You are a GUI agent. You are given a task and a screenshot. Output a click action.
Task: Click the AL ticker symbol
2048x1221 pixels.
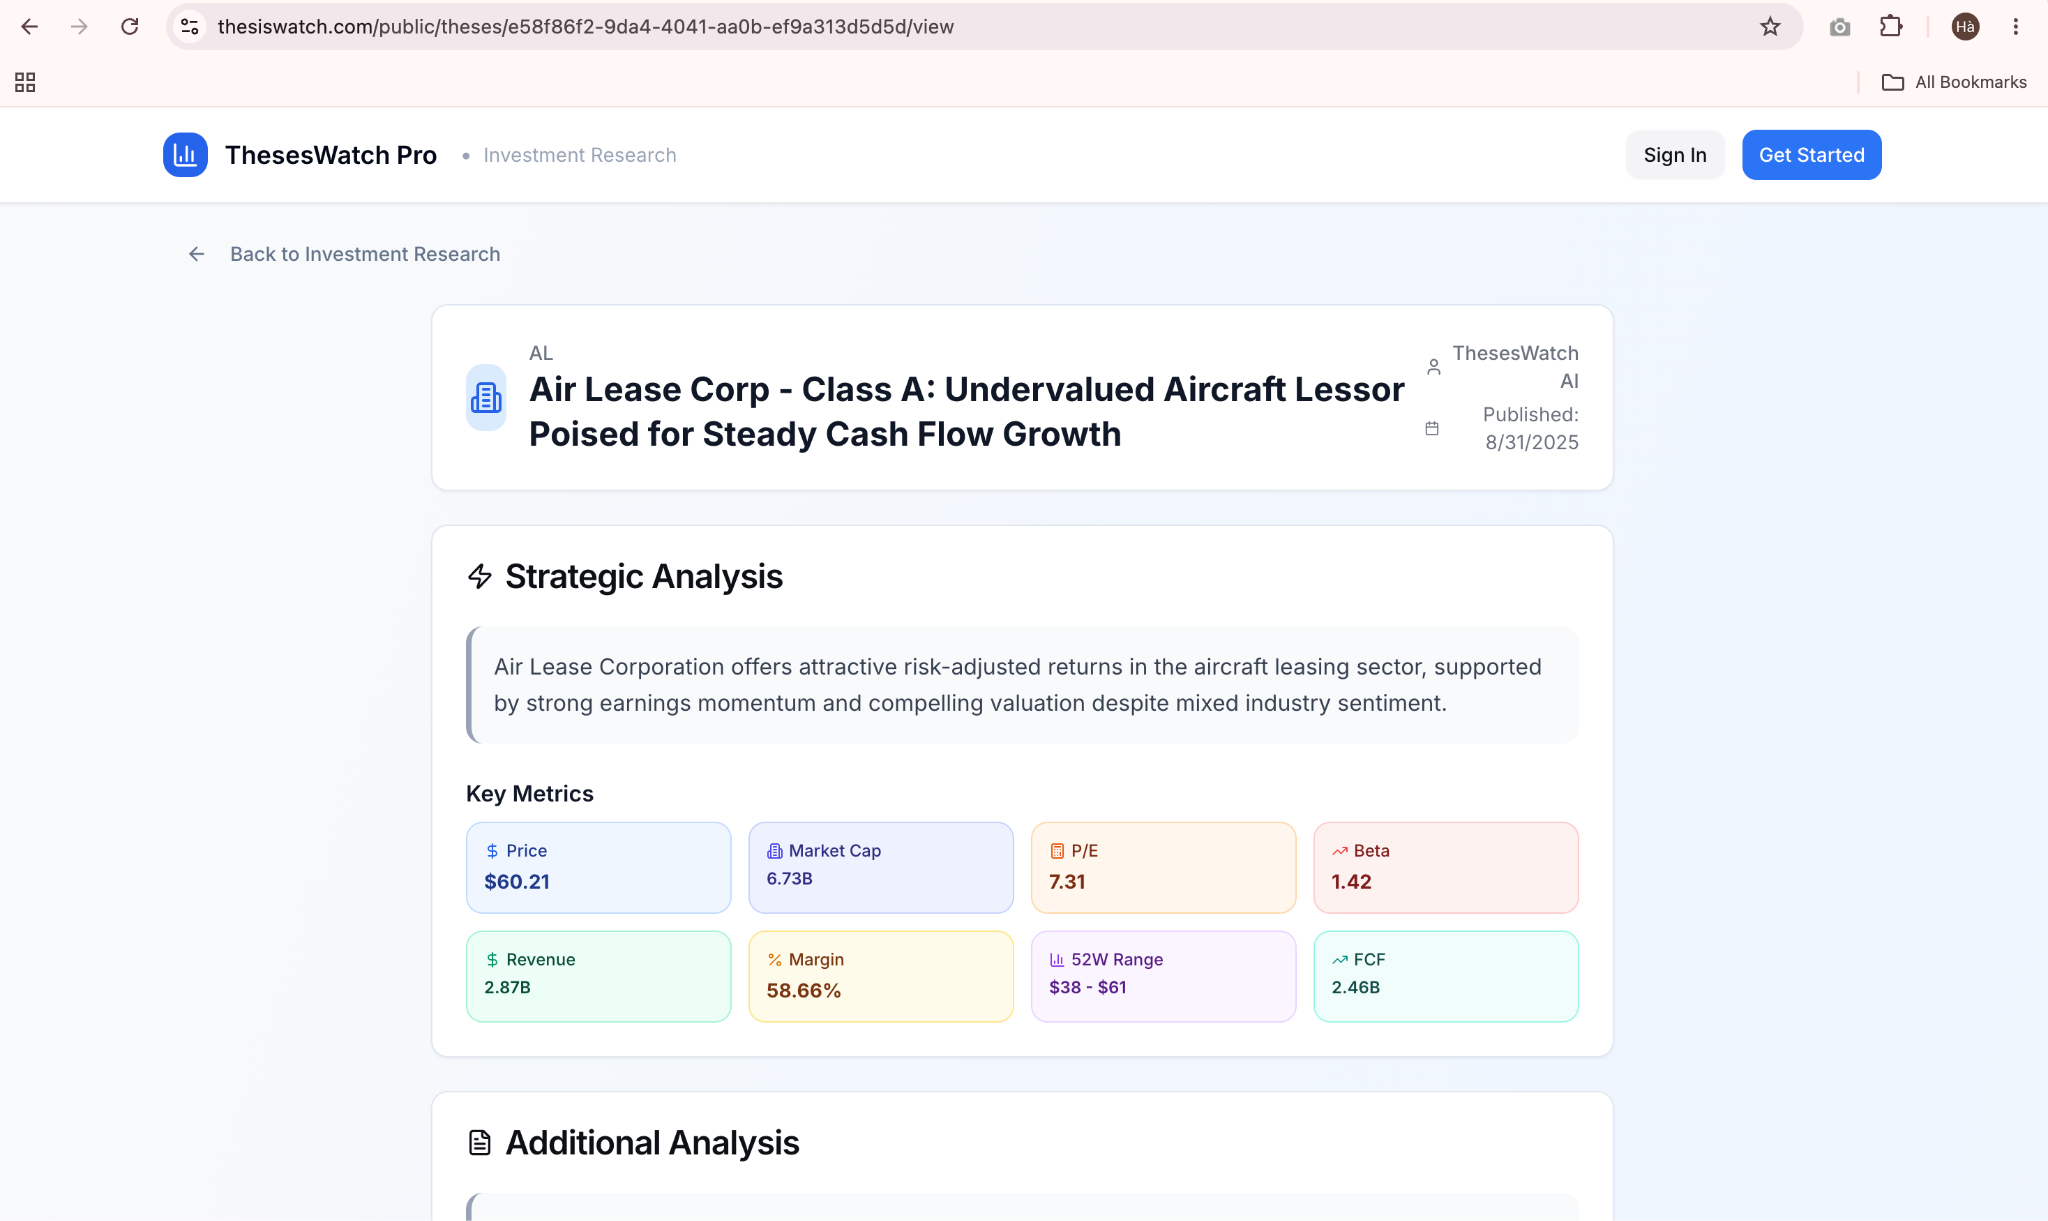coord(541,353)
